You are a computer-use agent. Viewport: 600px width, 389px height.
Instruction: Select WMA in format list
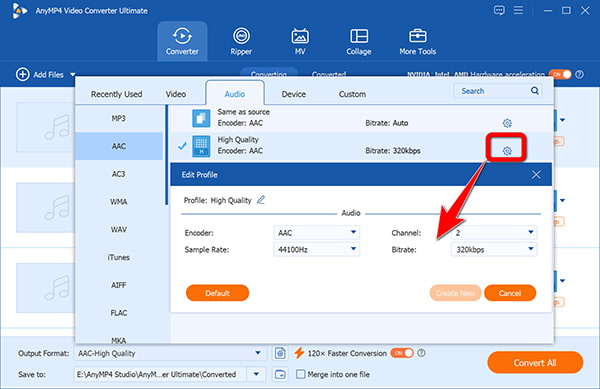tap(119, 202)
